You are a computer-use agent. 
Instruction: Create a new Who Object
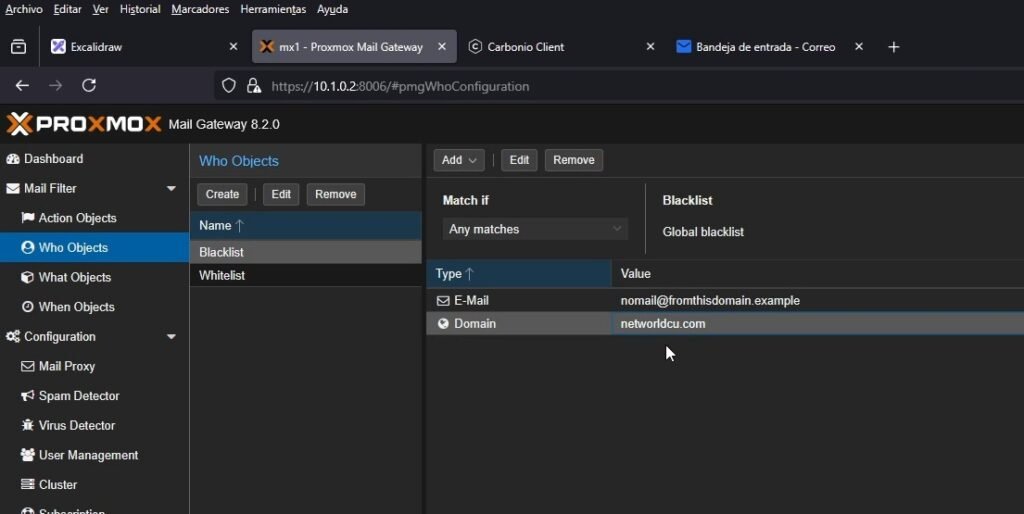[222, 194]
